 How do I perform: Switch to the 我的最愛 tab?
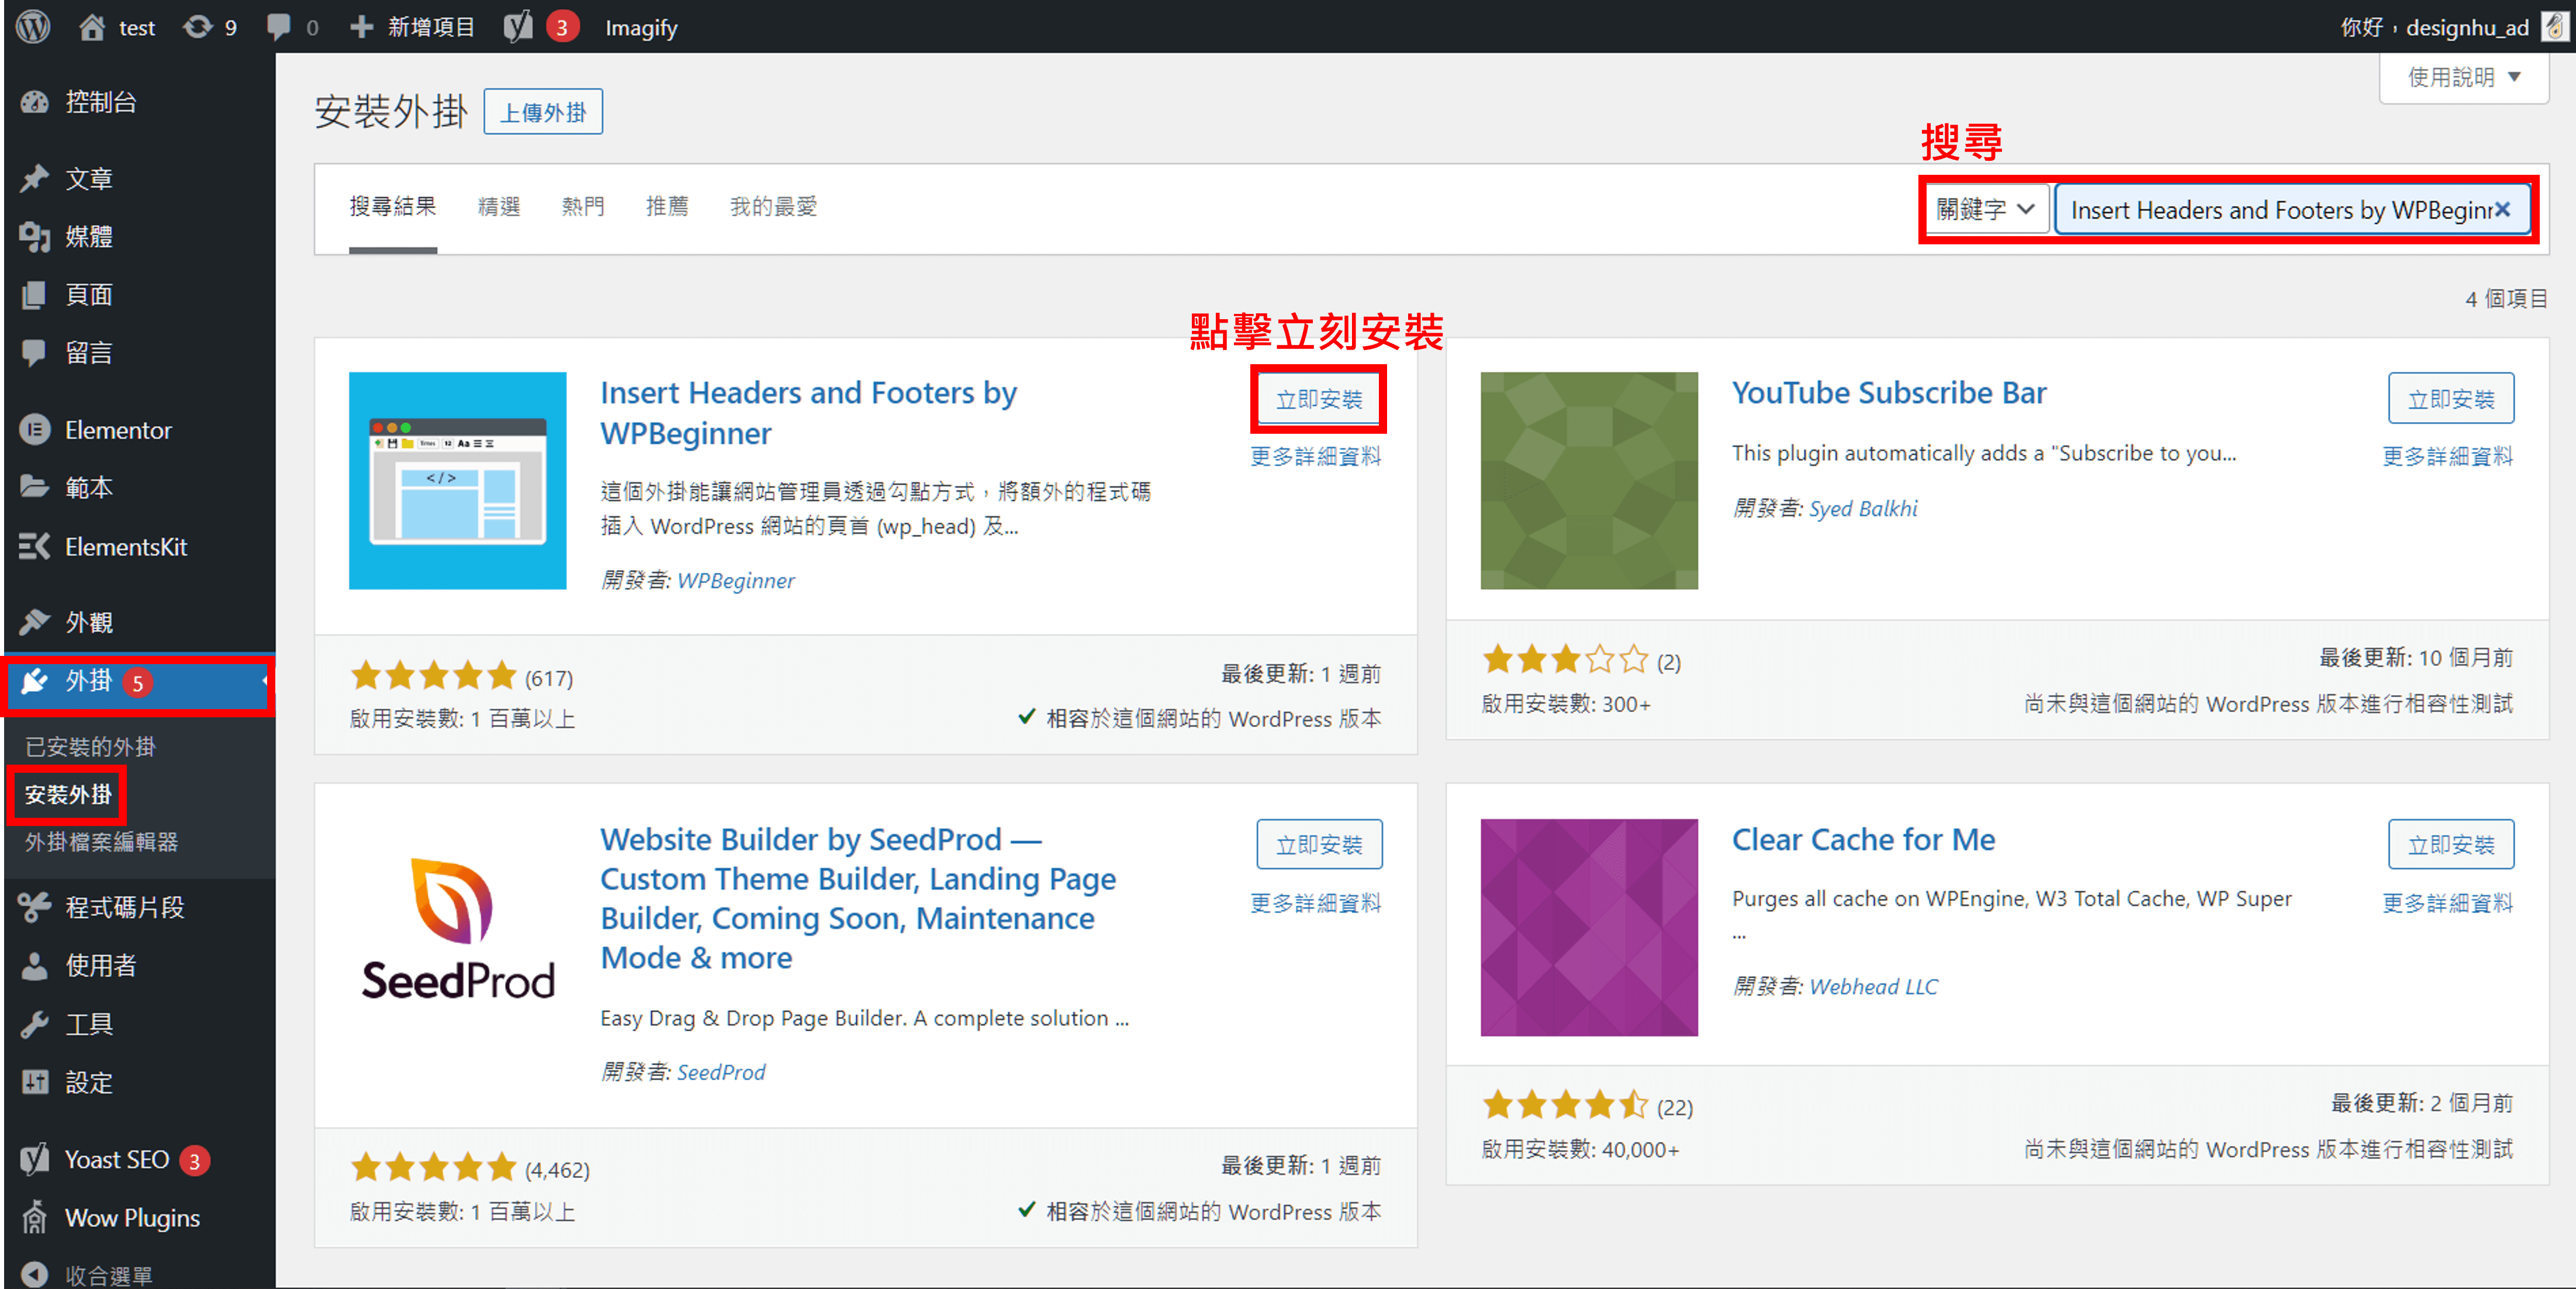(x=773, y=207)
